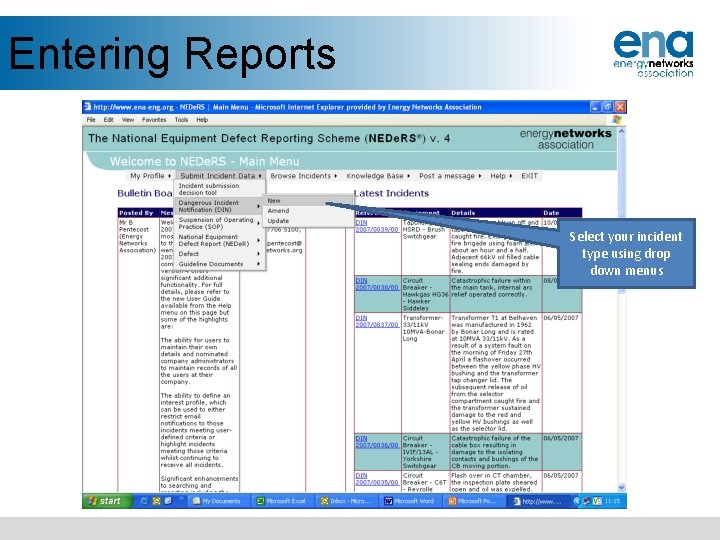
Task: Select New in the DIN submenu
Action: coord(308,201)
